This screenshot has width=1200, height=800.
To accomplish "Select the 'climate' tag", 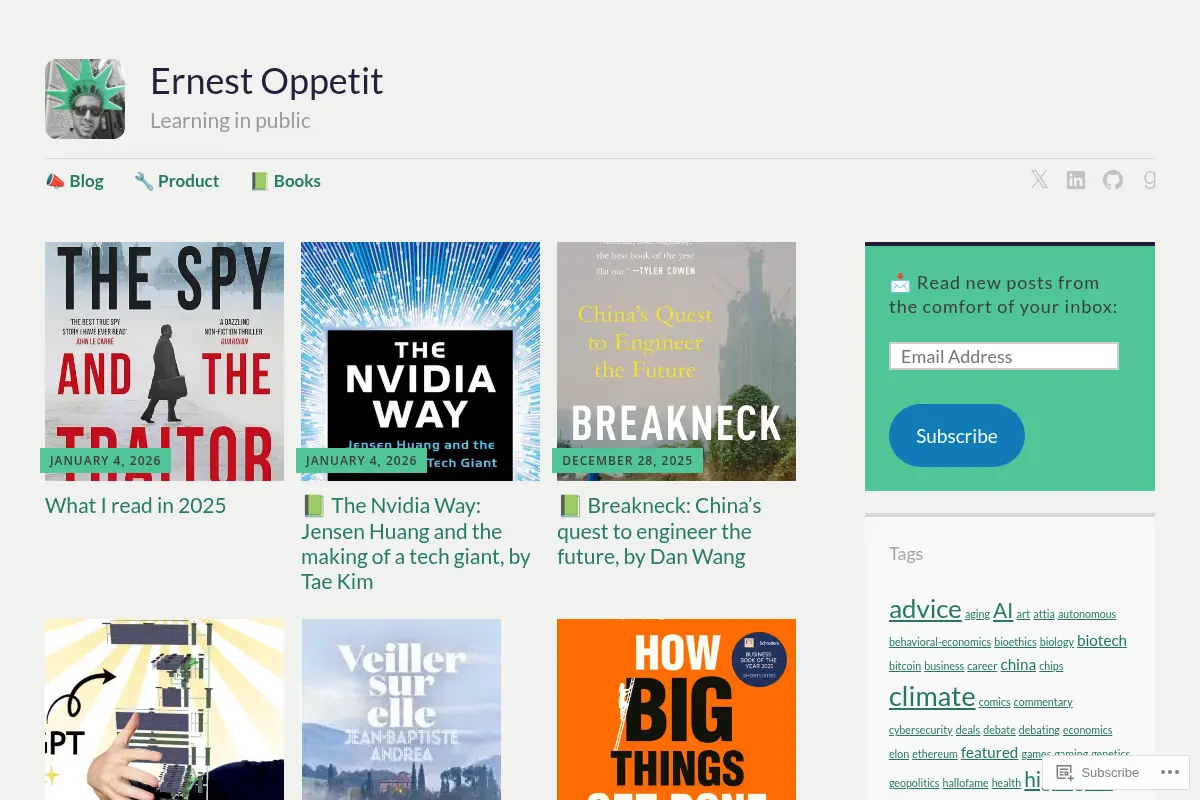I will click(932, 696).
